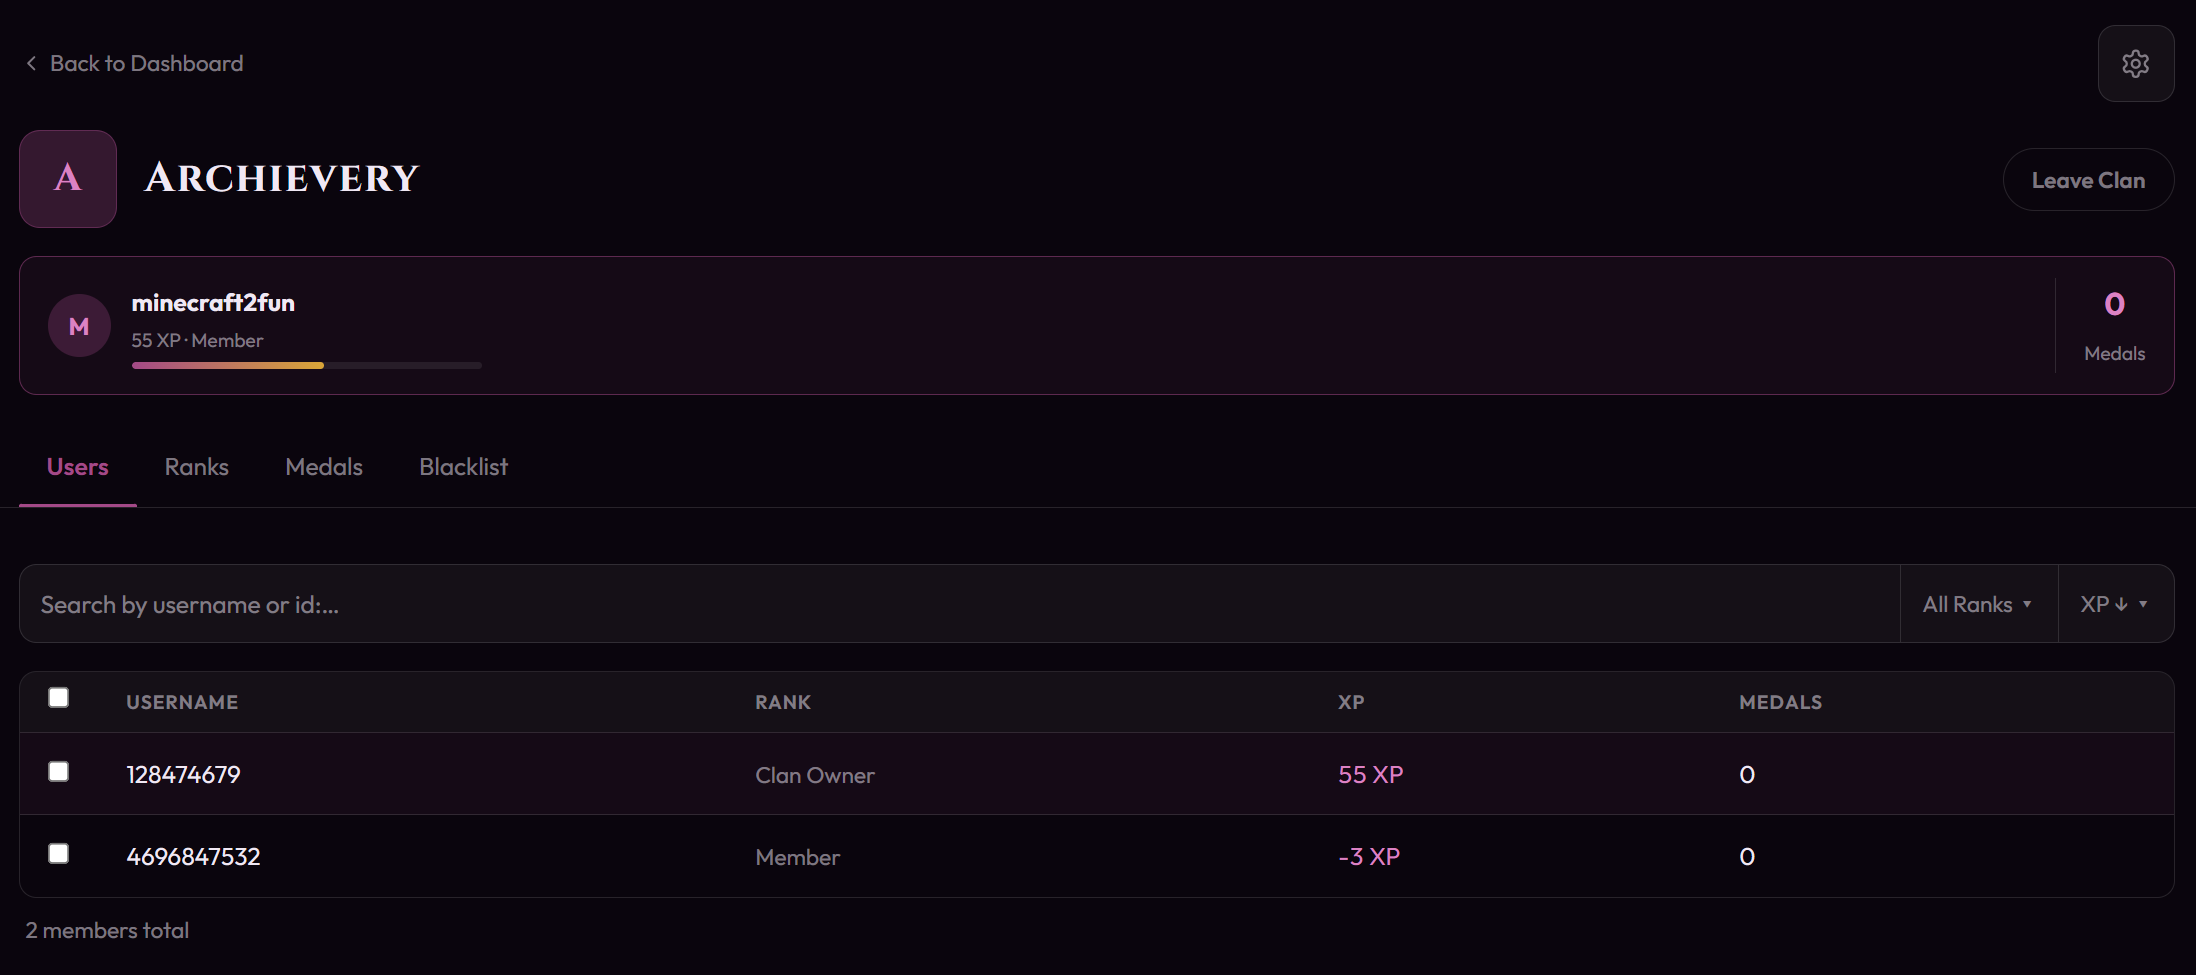Open the Blacklist tab
Image resolution: width=2196 pixels, height=975 pixels.
463,467
